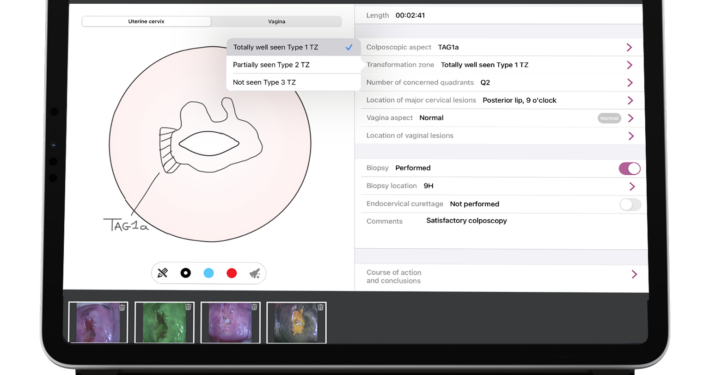Remove the third thumbnail via its trash icon

(254, 308)
